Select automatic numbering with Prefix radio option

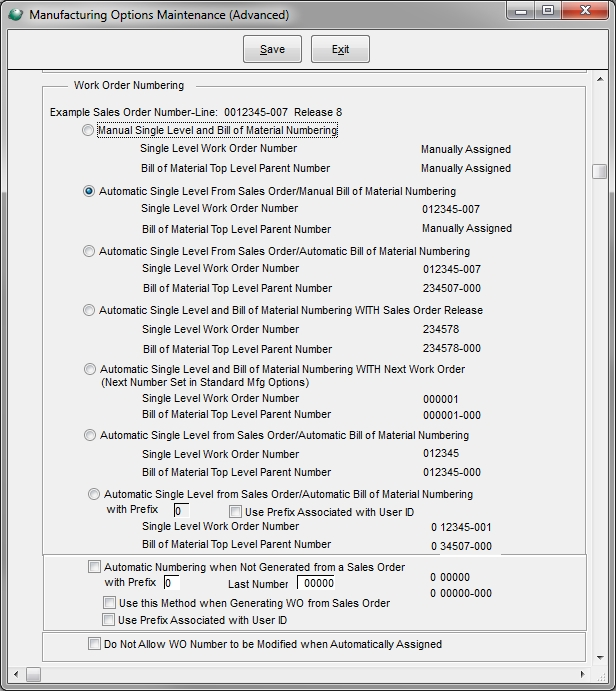click(x=93, y=494)
